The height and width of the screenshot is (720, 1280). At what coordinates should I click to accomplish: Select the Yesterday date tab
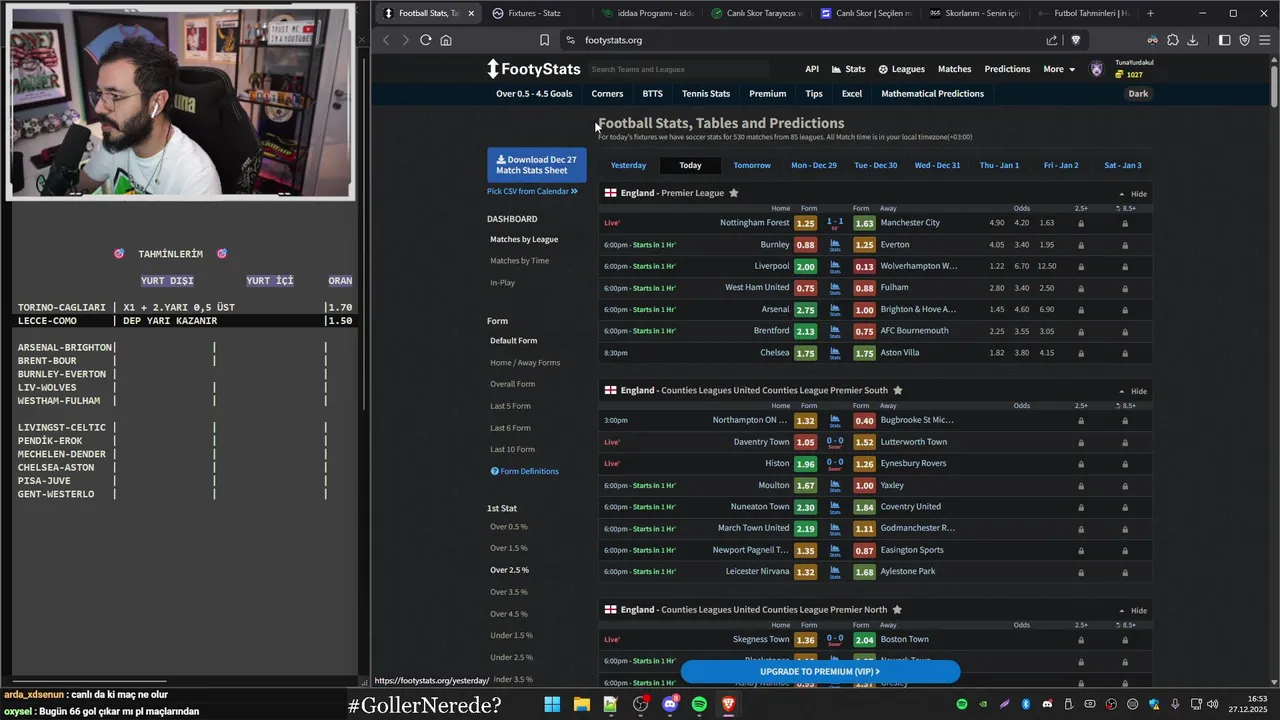point(628,165)
